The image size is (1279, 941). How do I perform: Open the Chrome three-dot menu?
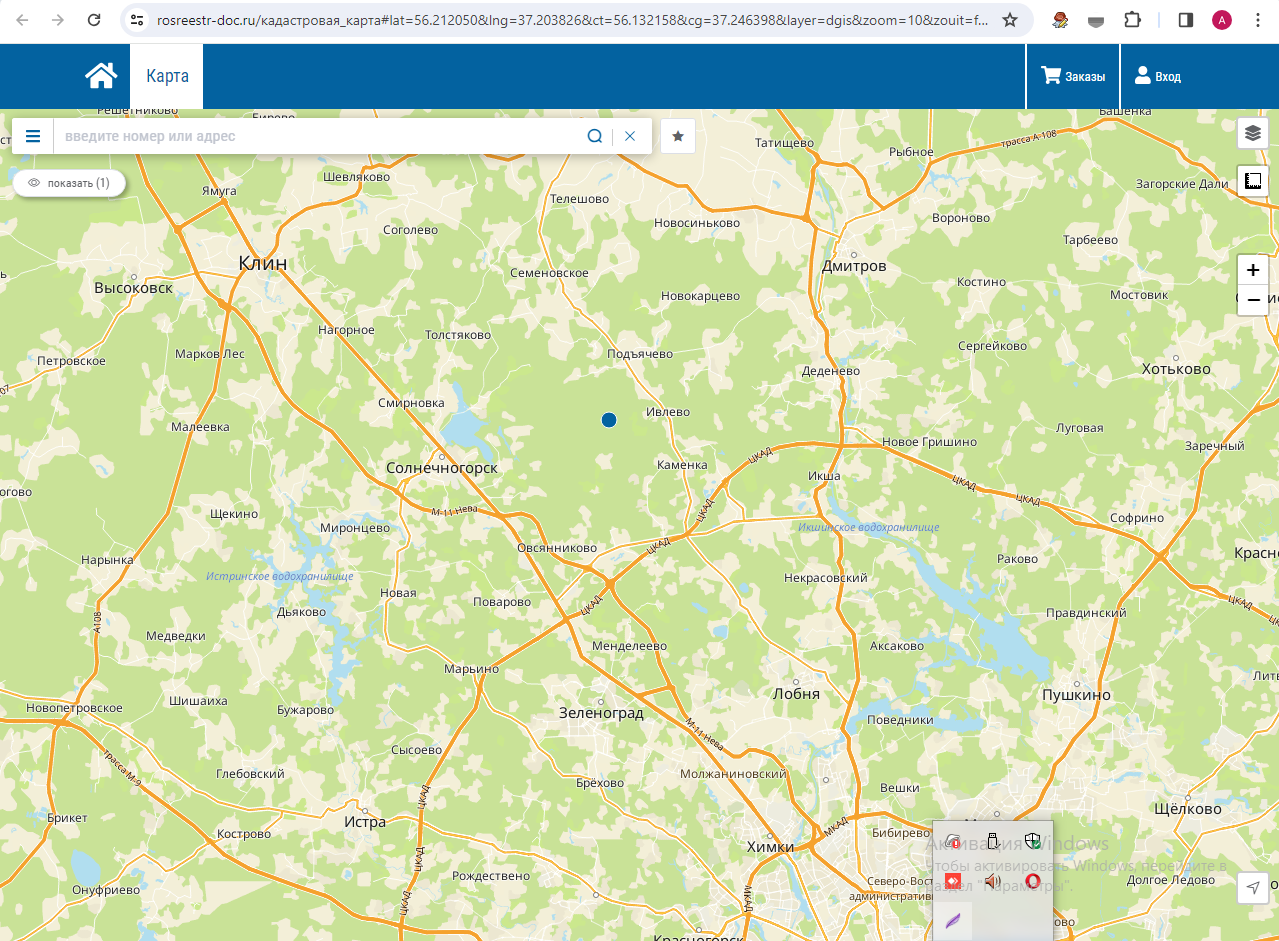coord(1258,20)
